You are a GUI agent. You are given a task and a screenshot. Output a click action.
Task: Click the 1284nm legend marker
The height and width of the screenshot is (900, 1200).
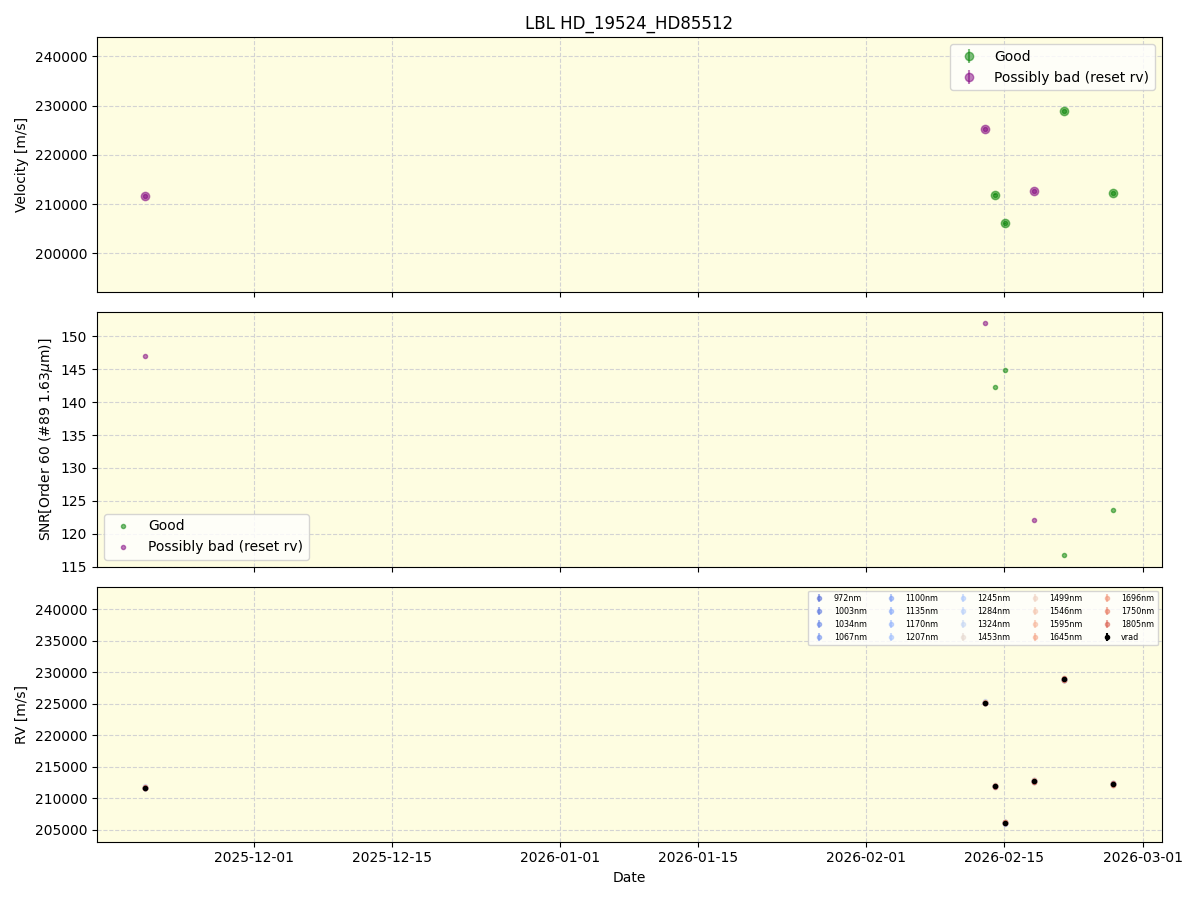[x=963, y=611]
